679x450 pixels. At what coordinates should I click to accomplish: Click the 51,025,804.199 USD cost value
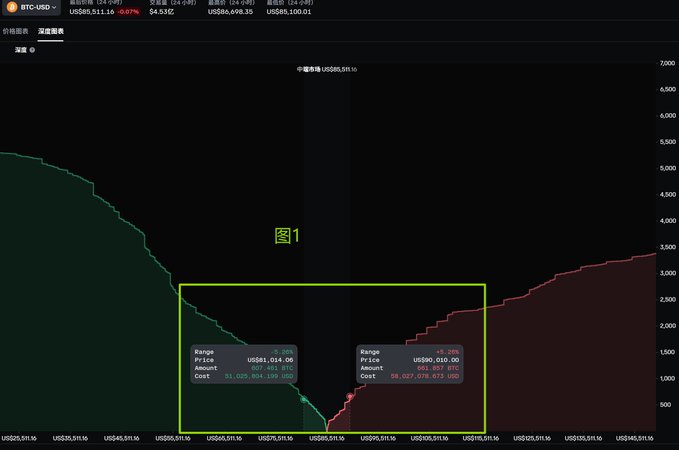(x=259, y=376)
